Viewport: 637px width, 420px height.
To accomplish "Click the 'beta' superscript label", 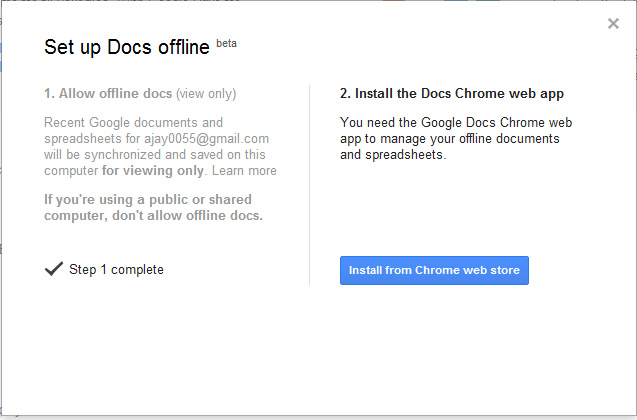I will coord(226,43).
